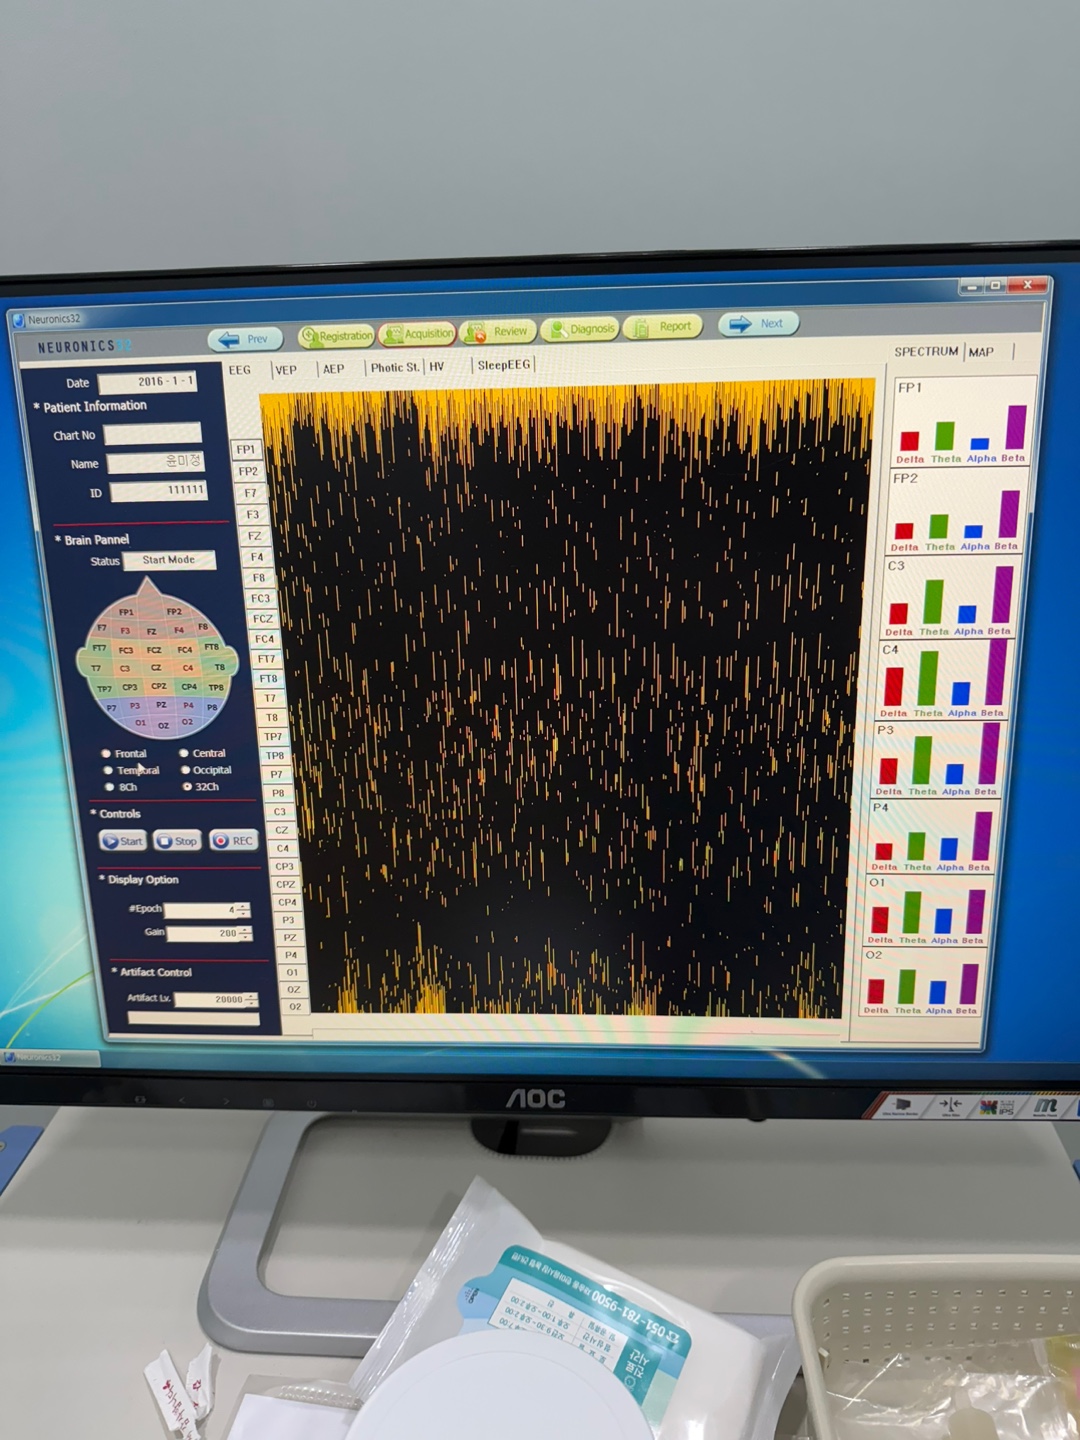Viewport: 1080px width, 1440px height.
Task: Click the Status field showing Start Mode
Action: point(169,560)
